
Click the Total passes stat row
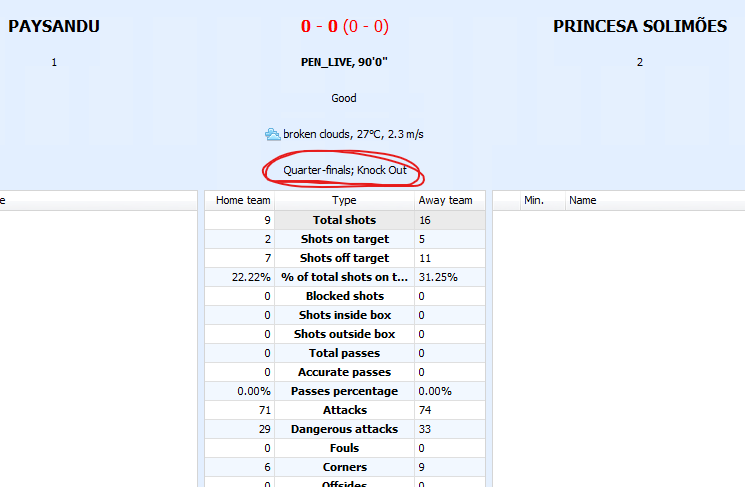coord(345,353)
